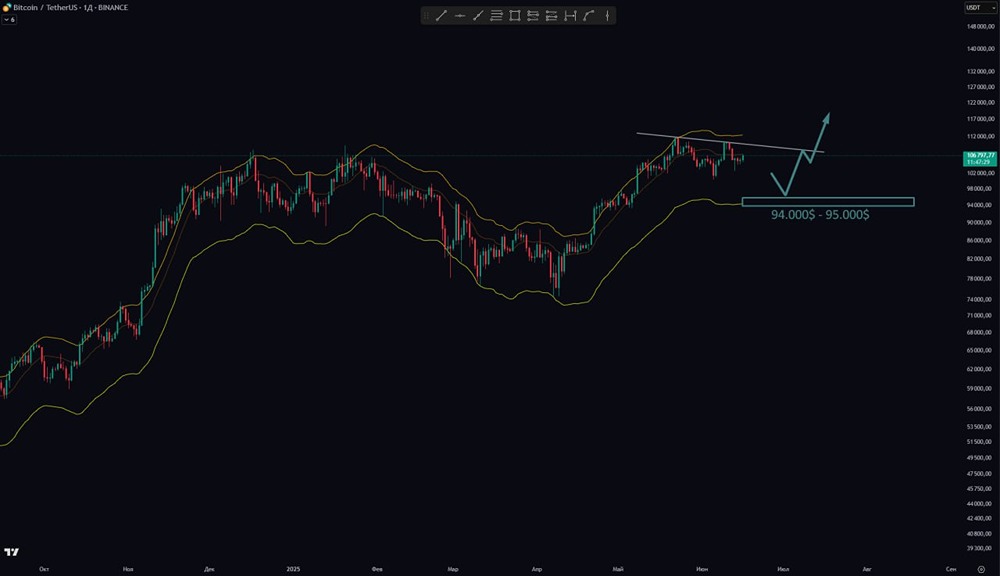Click the Авг label on time axis
This screenshot has height=576, width=1000.
[867, 569]
